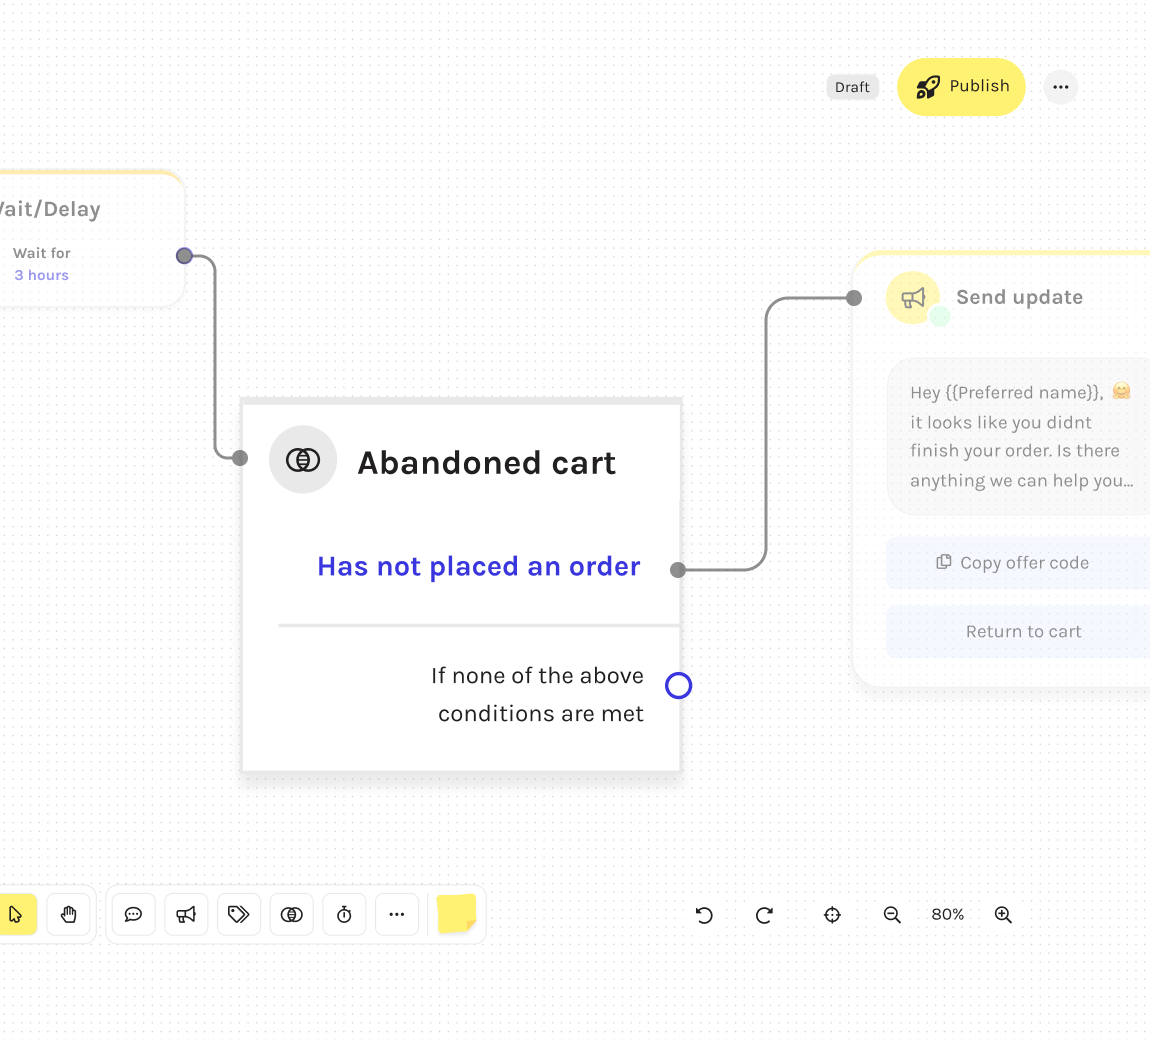
Task: Redo the last change
Action: pos(764,915)
